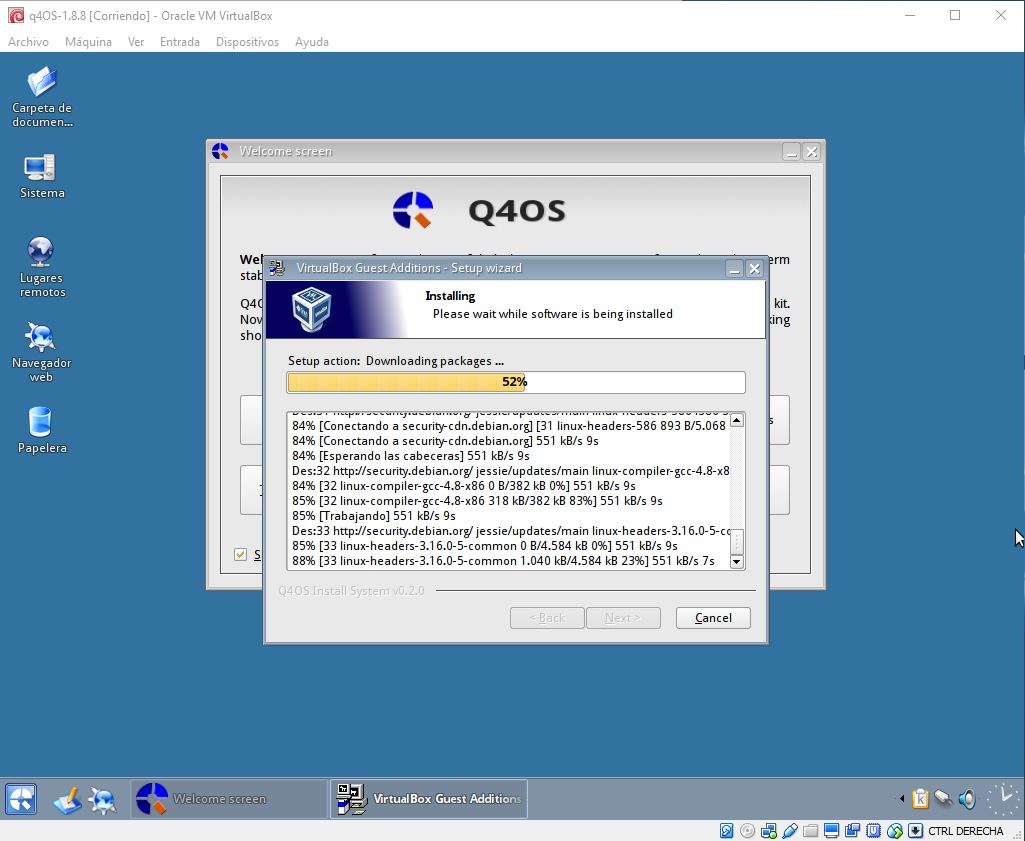1025x841 pixels.
Task: Switch to VirtualBox Guest Additions taskbar entry
Action: click(429, 799)
